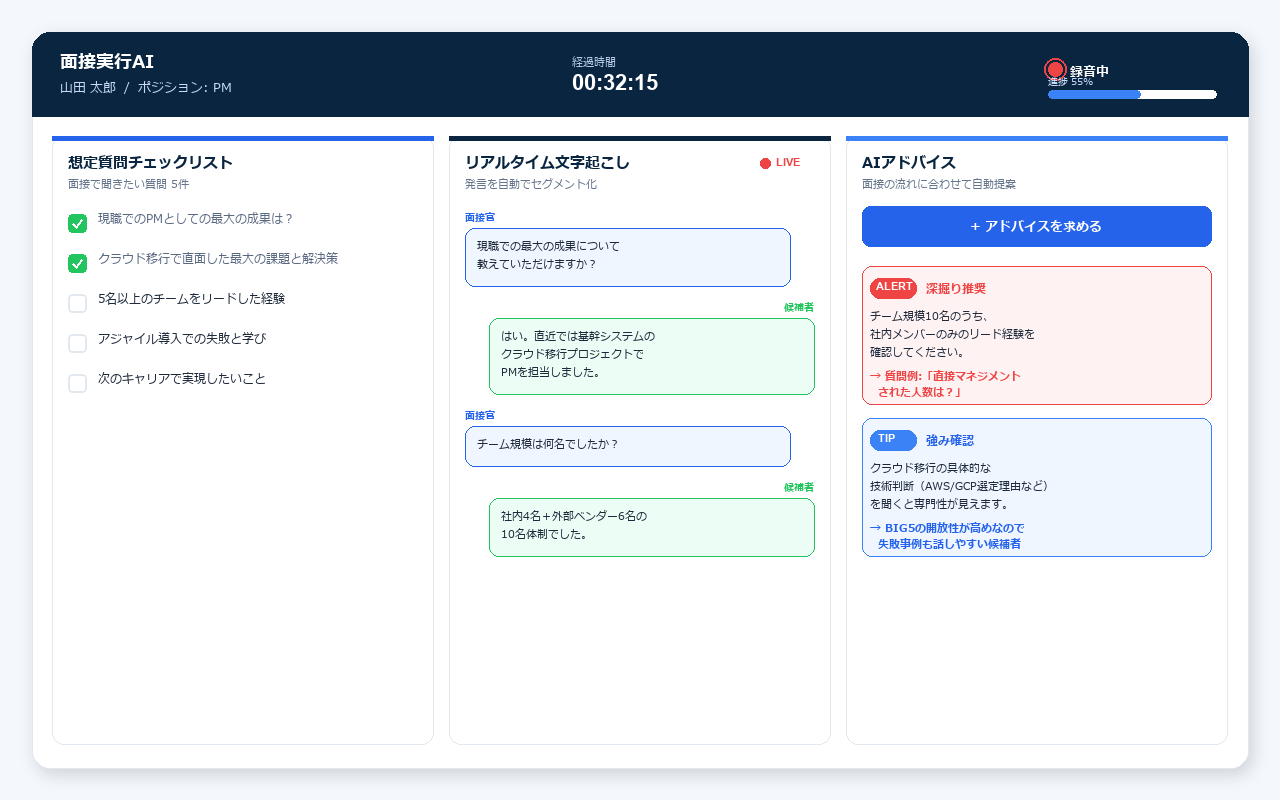Click the red LIVE dot indicator

[765, 163]
